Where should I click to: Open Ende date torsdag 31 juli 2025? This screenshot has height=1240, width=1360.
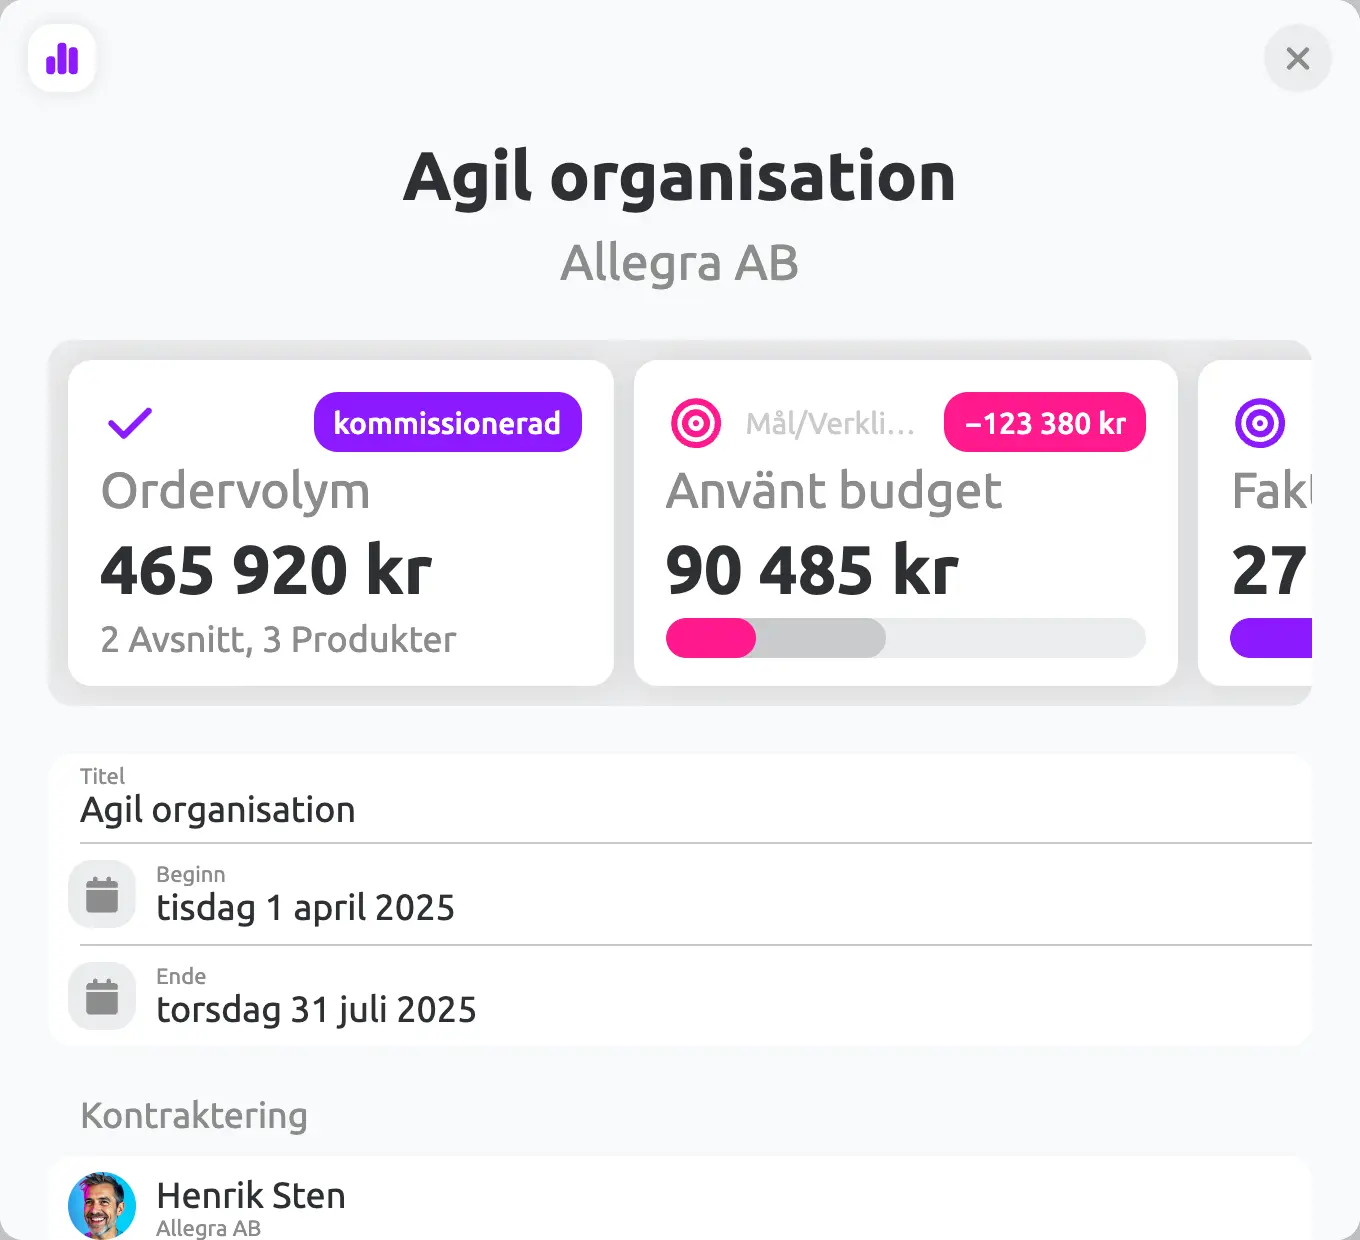click(x=680, y=996)
